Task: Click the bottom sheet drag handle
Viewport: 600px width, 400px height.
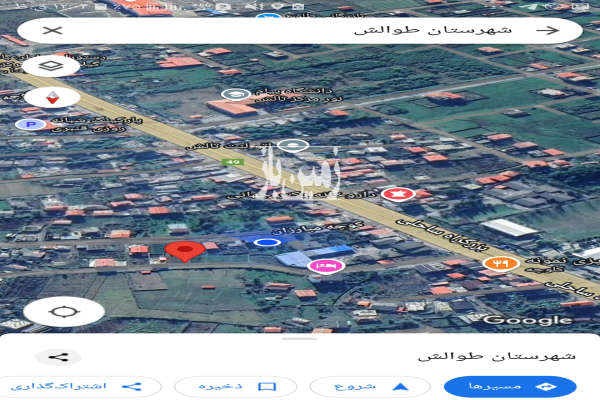Action: click(x=300, y=338)
